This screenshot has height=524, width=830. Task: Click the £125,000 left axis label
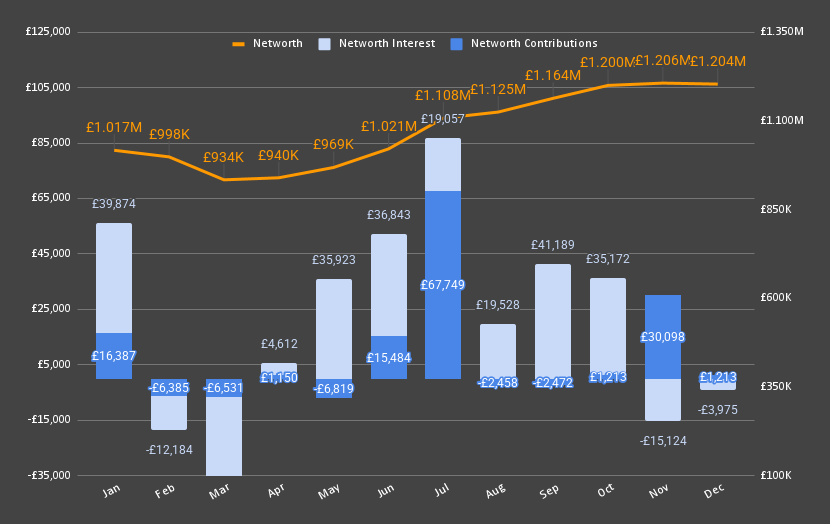pyautogui.click(x=48, y=31)
